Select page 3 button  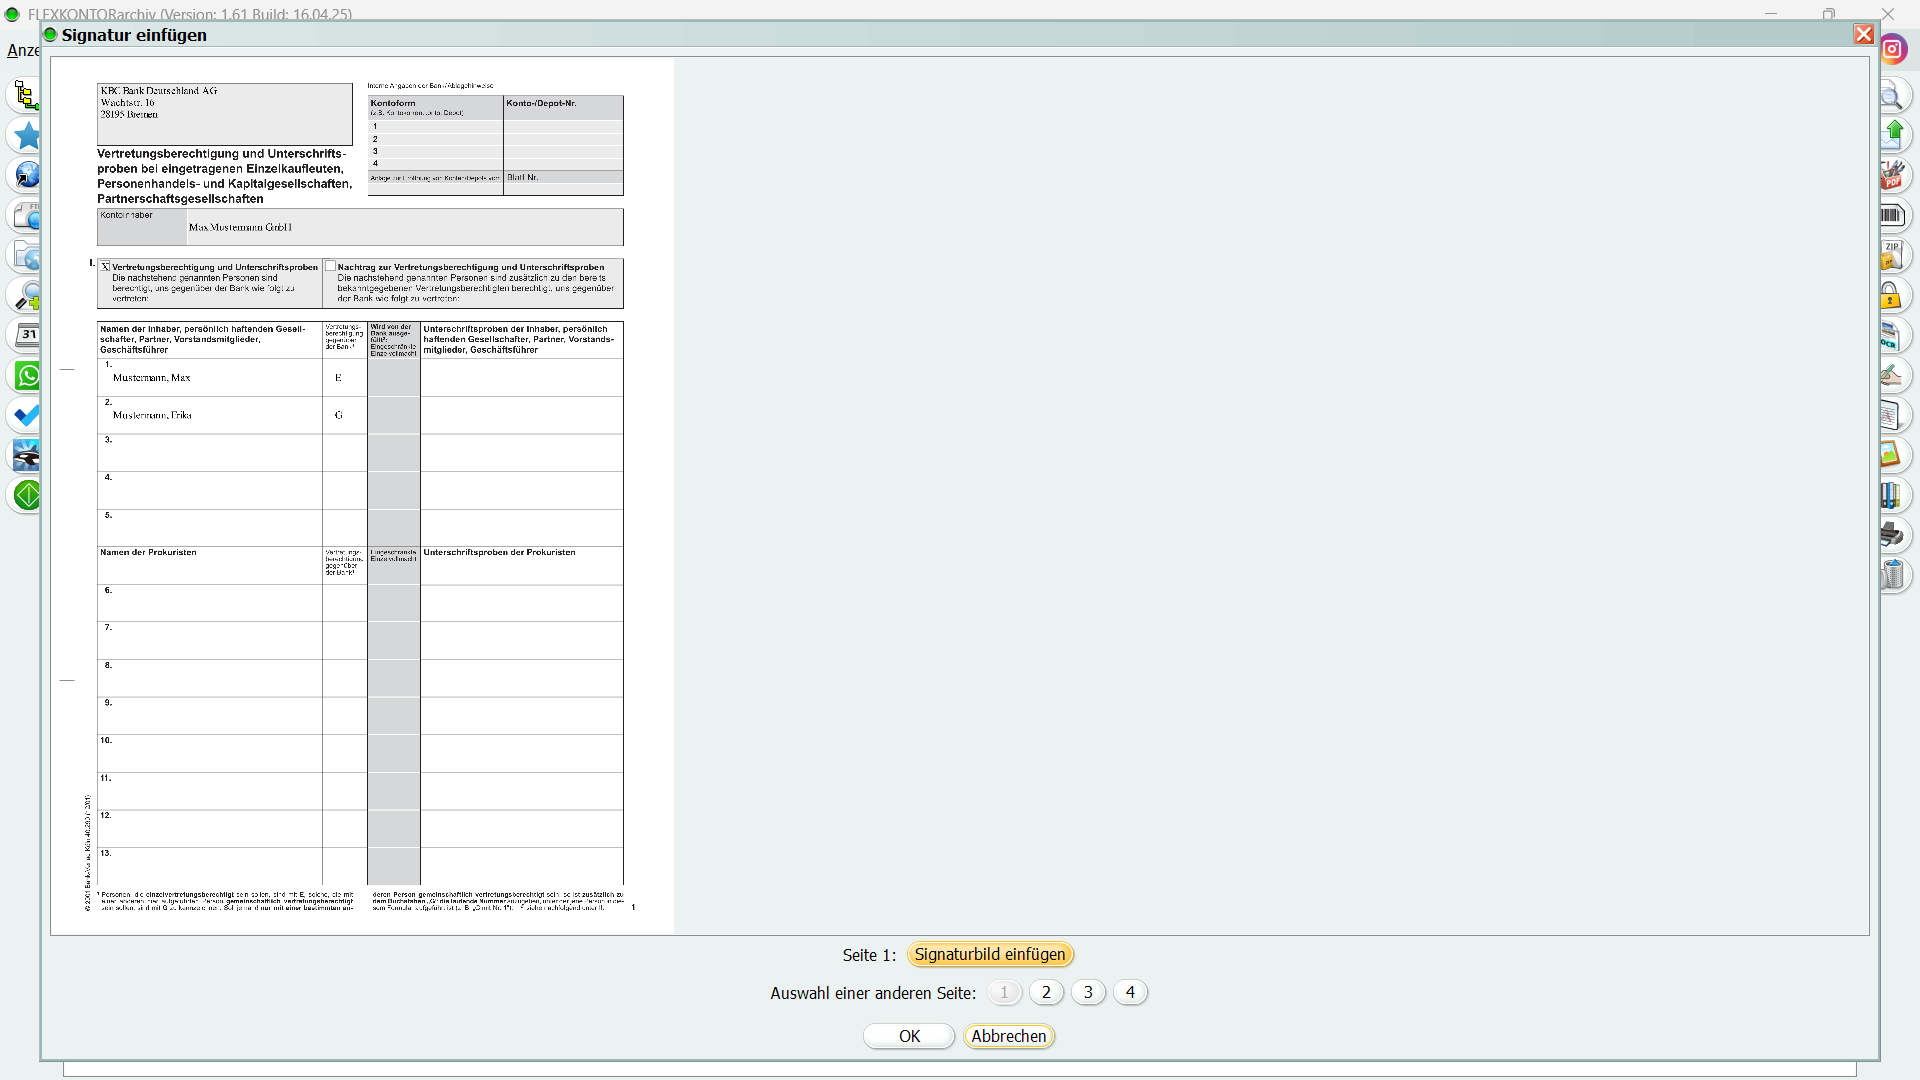[x=1088, y=992]
